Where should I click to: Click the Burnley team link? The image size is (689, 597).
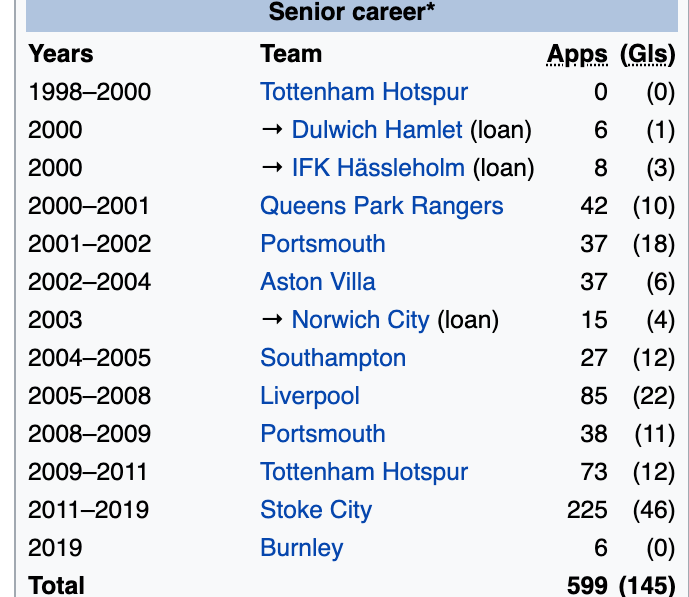[301, 548]
